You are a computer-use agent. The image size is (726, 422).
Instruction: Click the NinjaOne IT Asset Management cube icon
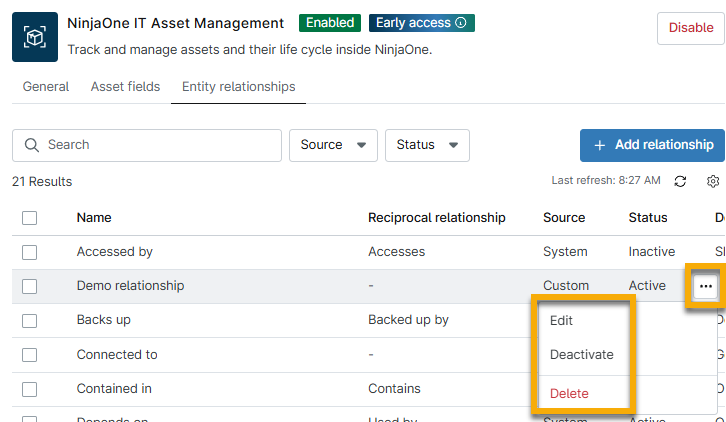(x=35, y=37)
